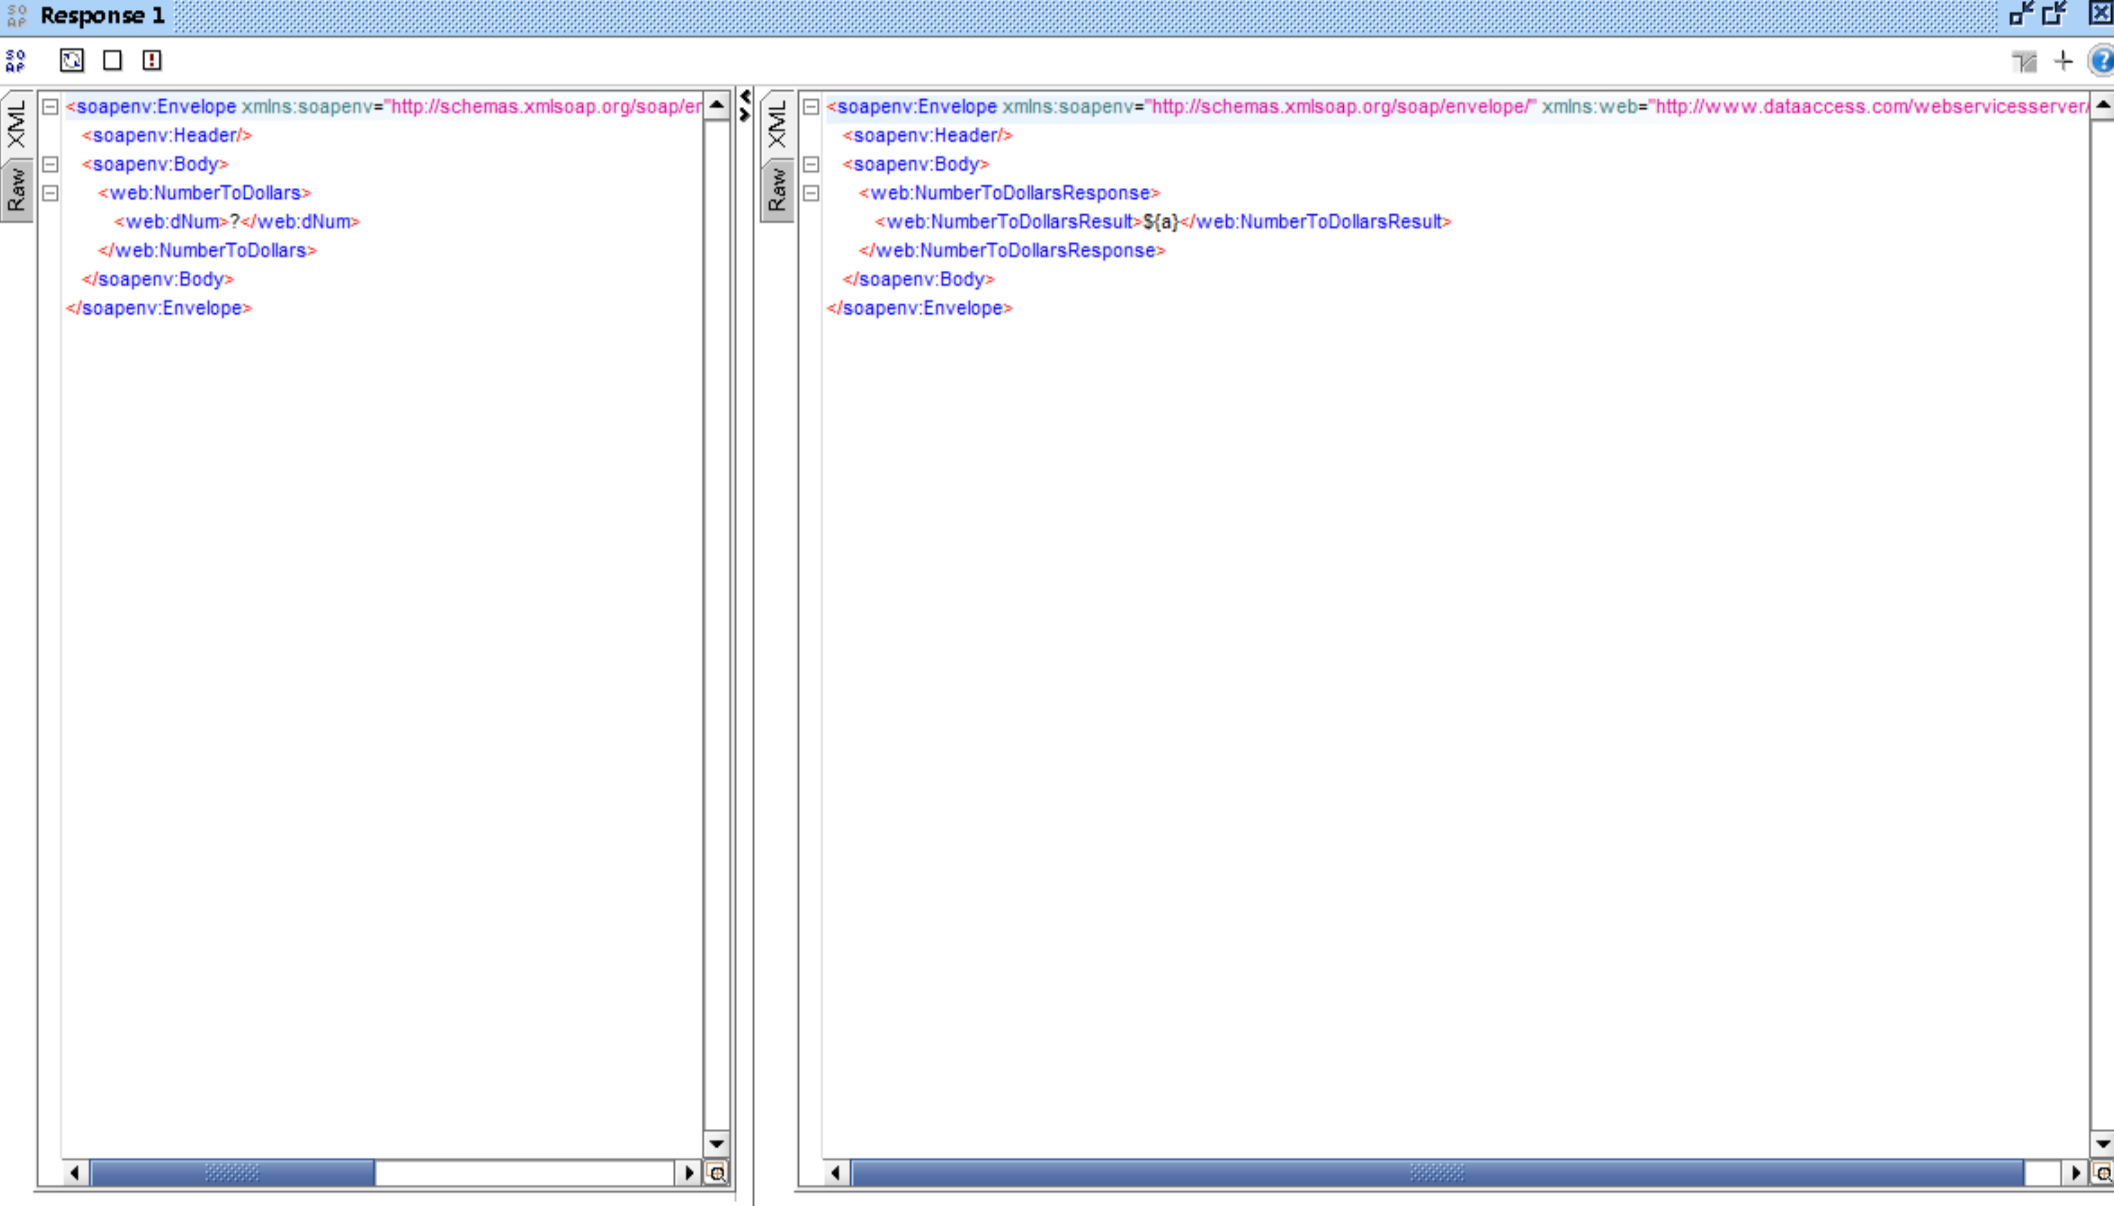Viewport: 2114px width, 1206px height.
Task: Collapse the web:NumberToDollarsResponse element
Action: [810, 193]
